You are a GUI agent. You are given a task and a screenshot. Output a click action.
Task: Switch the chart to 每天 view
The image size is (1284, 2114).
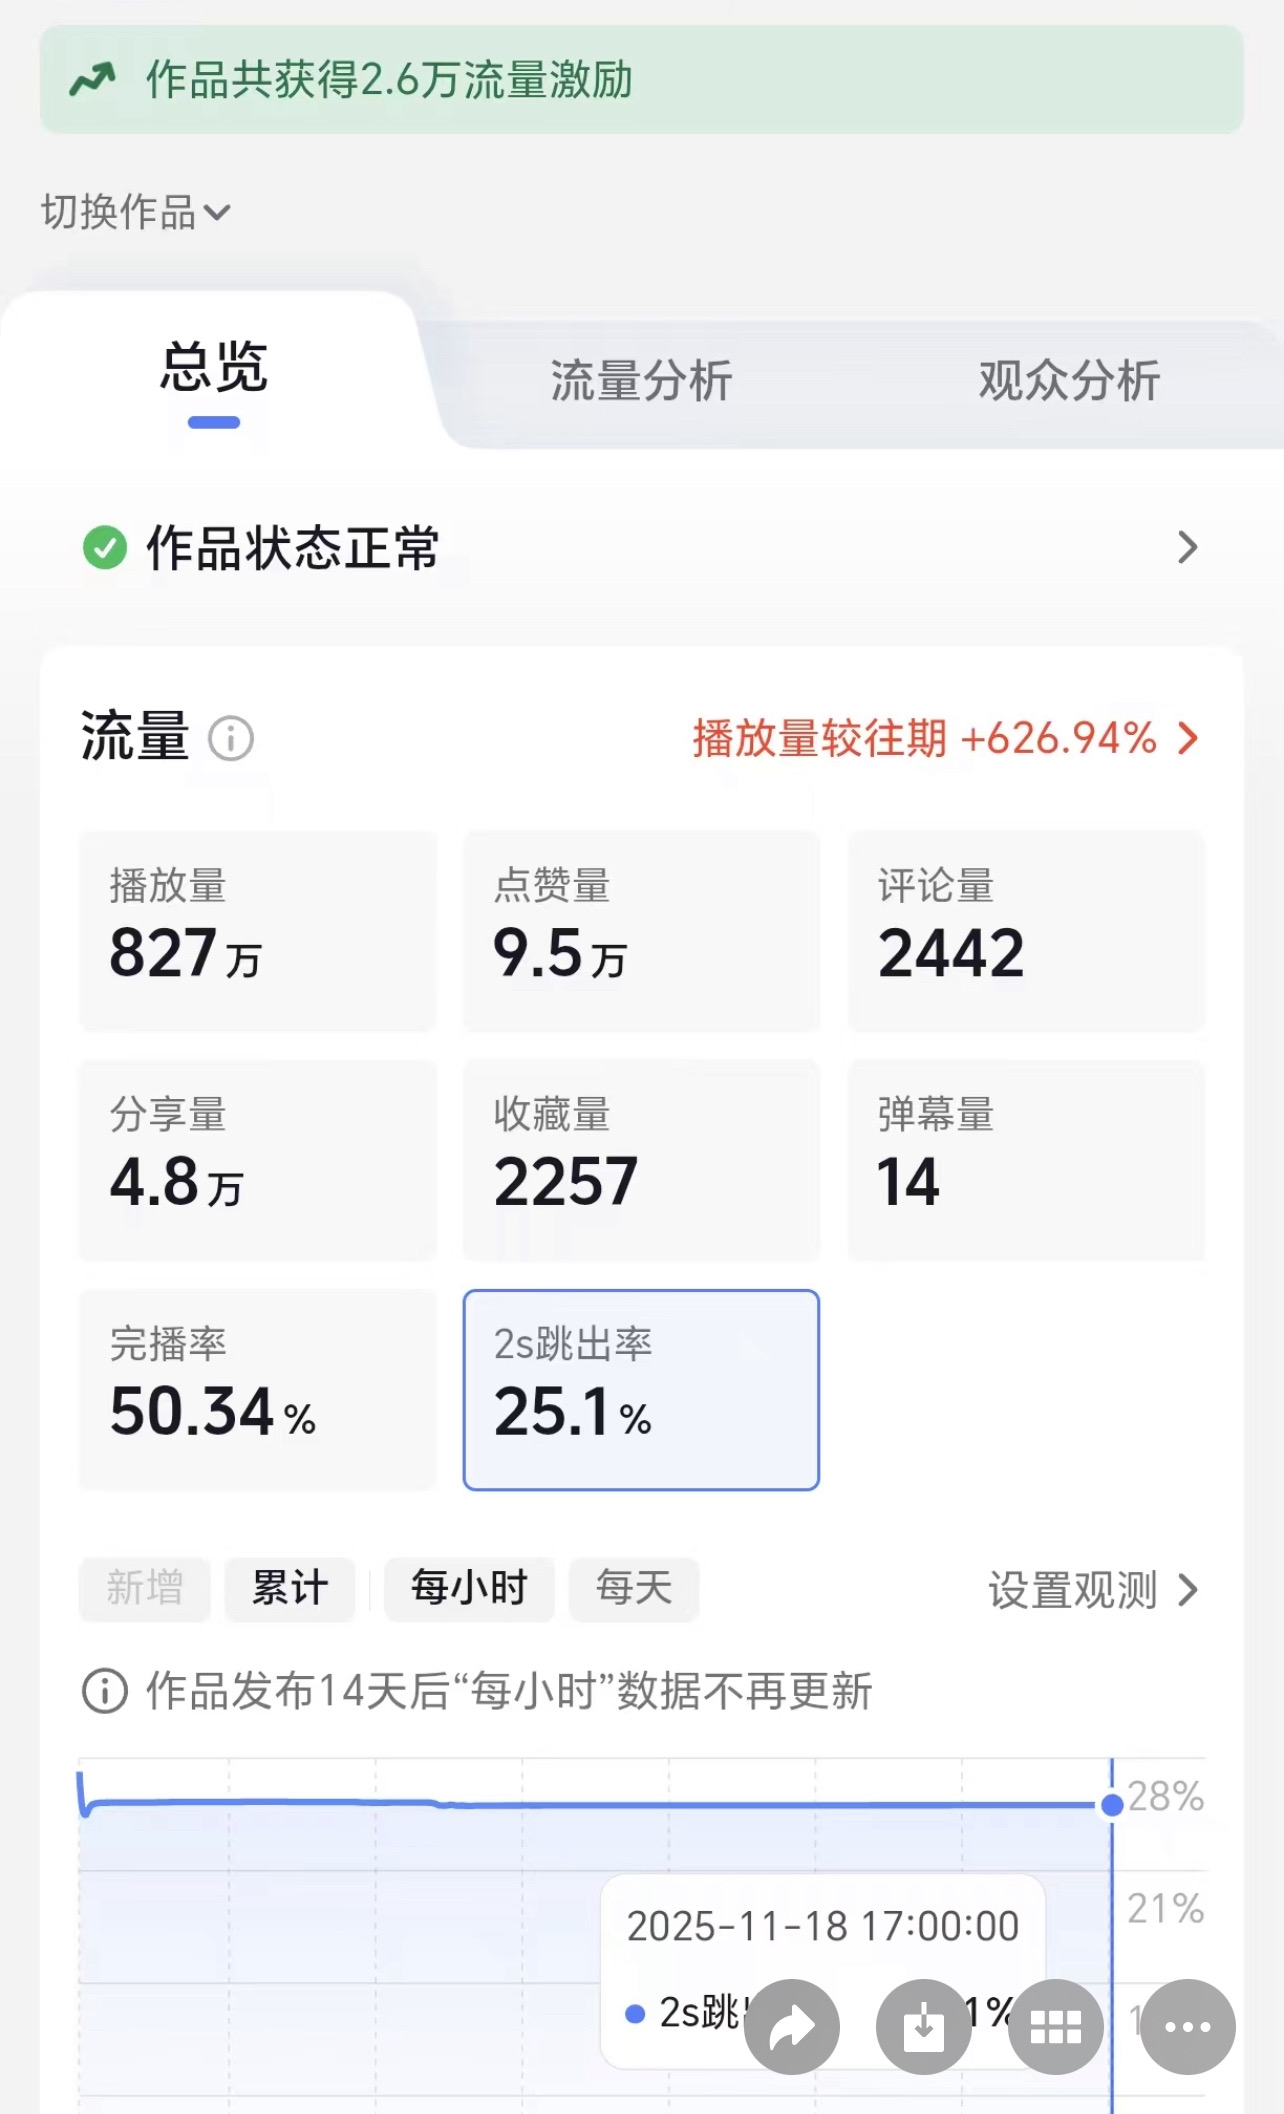(x=634, y=1588)
